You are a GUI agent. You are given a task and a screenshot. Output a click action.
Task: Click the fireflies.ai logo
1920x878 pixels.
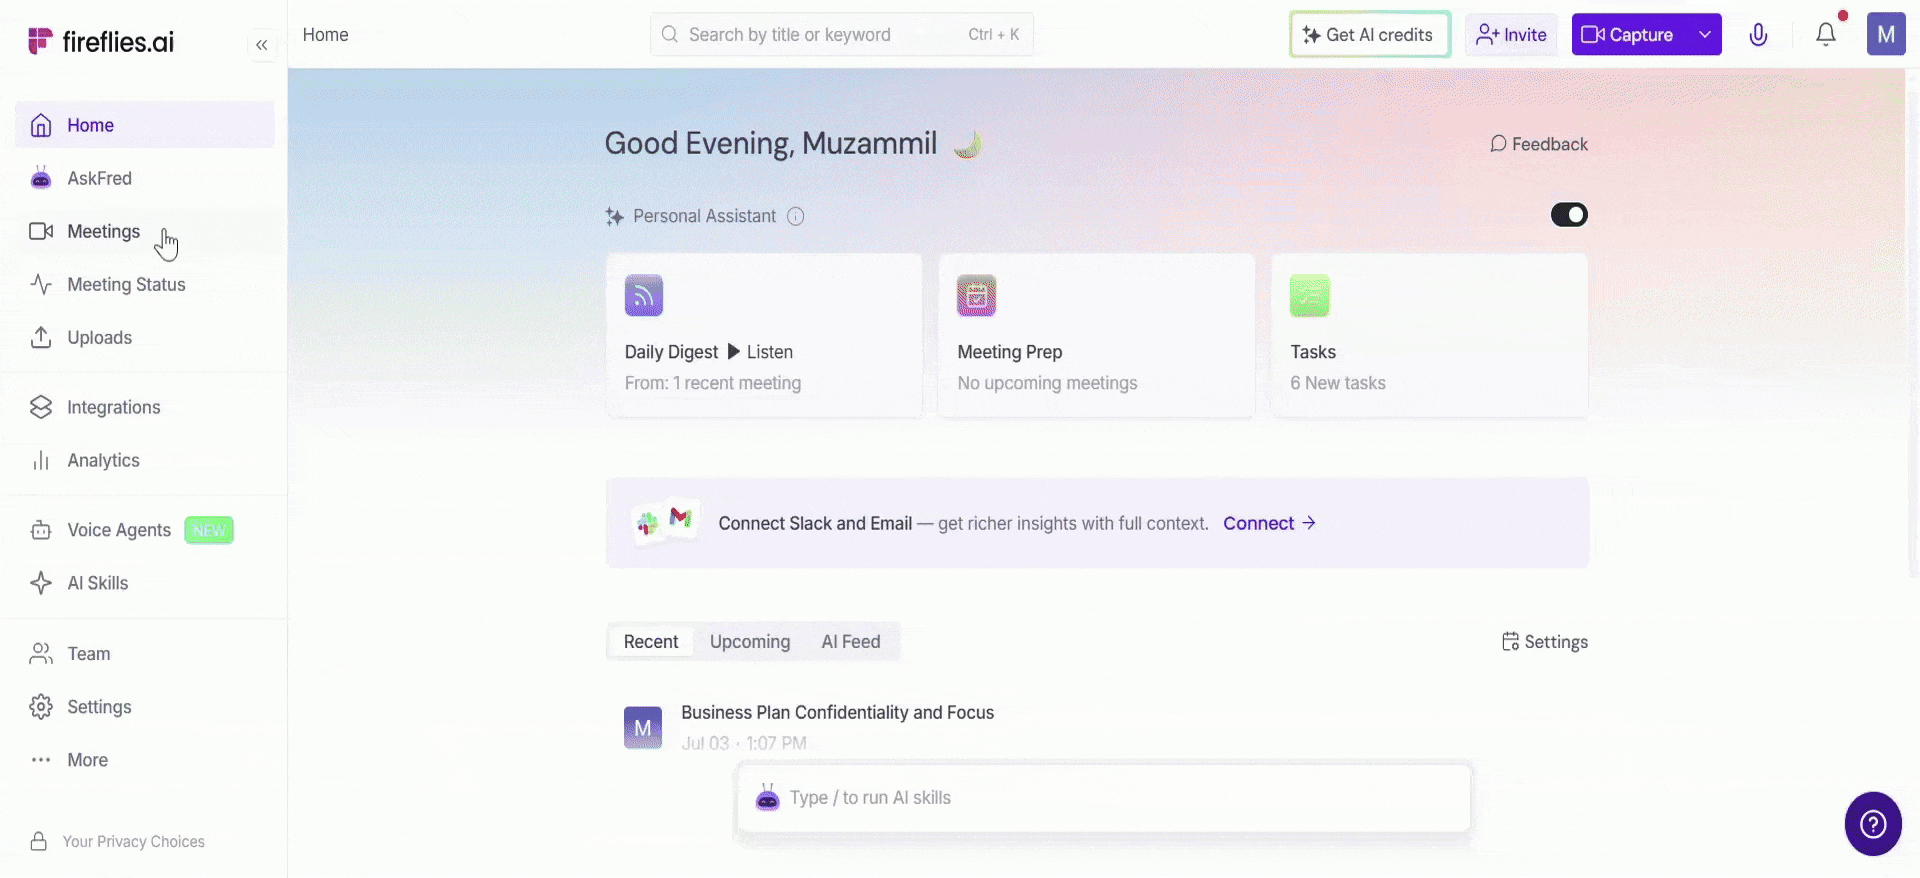(101, 41)
